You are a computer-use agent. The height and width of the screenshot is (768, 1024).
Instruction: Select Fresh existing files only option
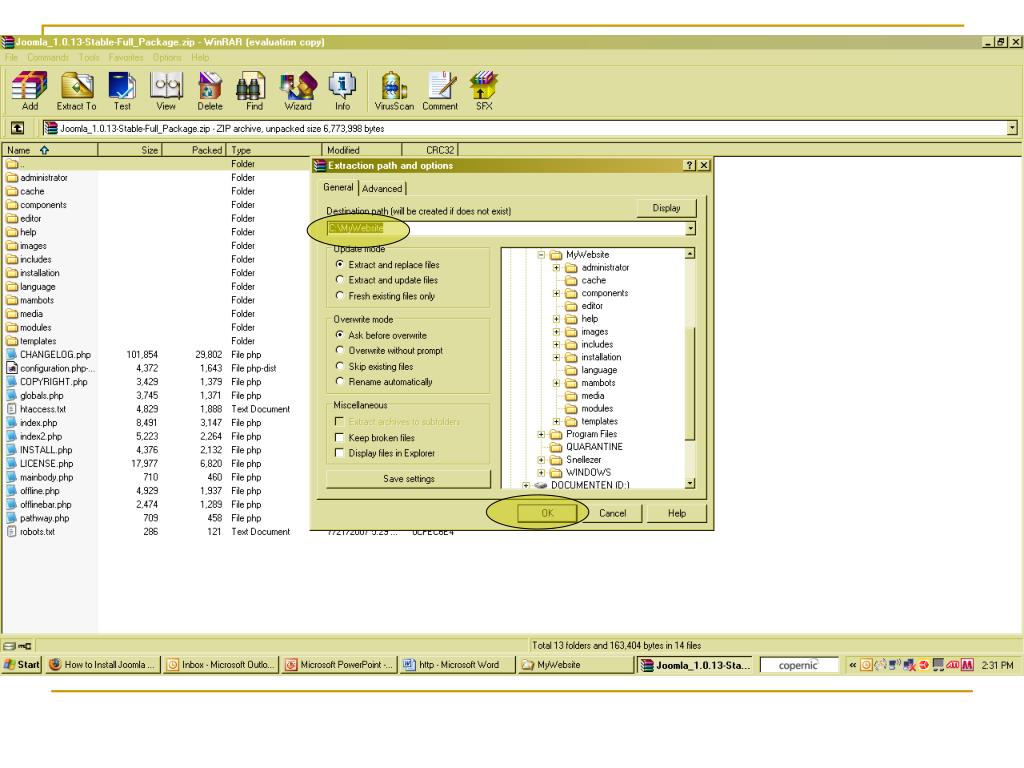click(x=340, y=296)
